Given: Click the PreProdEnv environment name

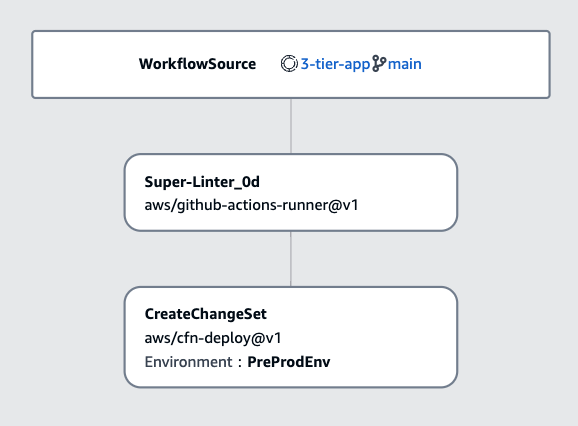Looking at the screenshot, I should coord(289,362).
